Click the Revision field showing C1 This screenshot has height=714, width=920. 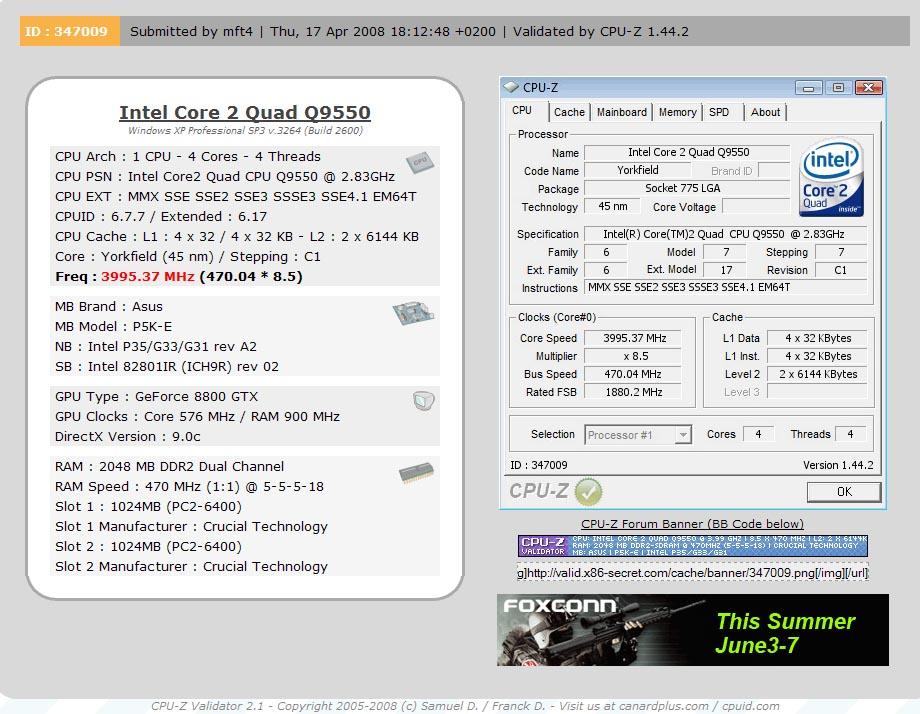[x=840, y=270]
